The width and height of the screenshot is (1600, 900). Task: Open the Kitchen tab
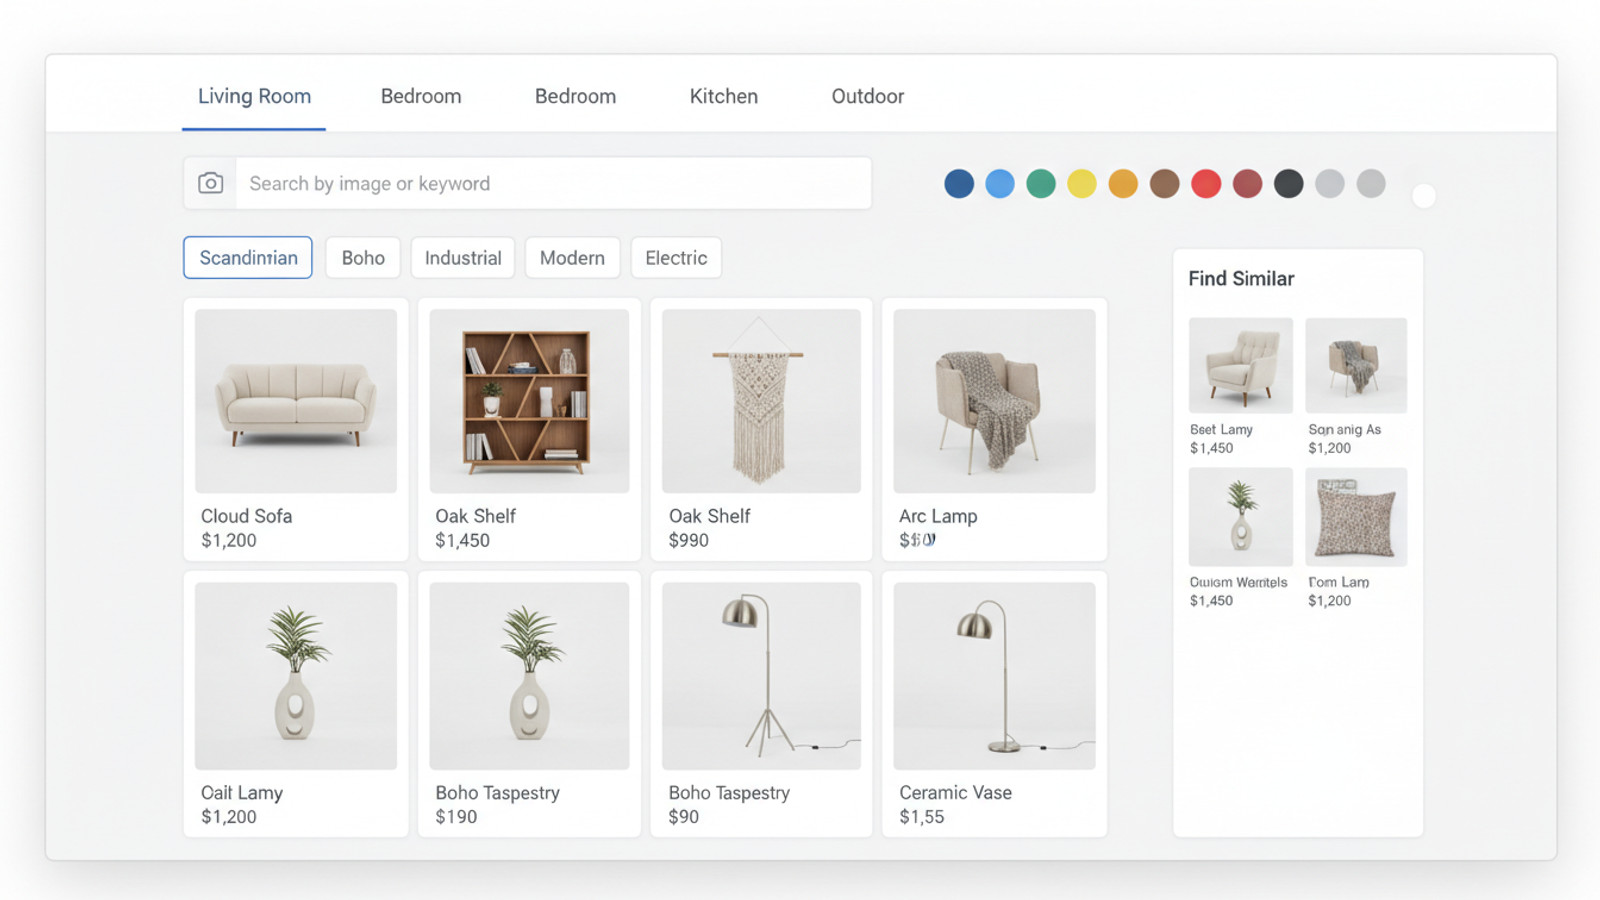(724, 96)
